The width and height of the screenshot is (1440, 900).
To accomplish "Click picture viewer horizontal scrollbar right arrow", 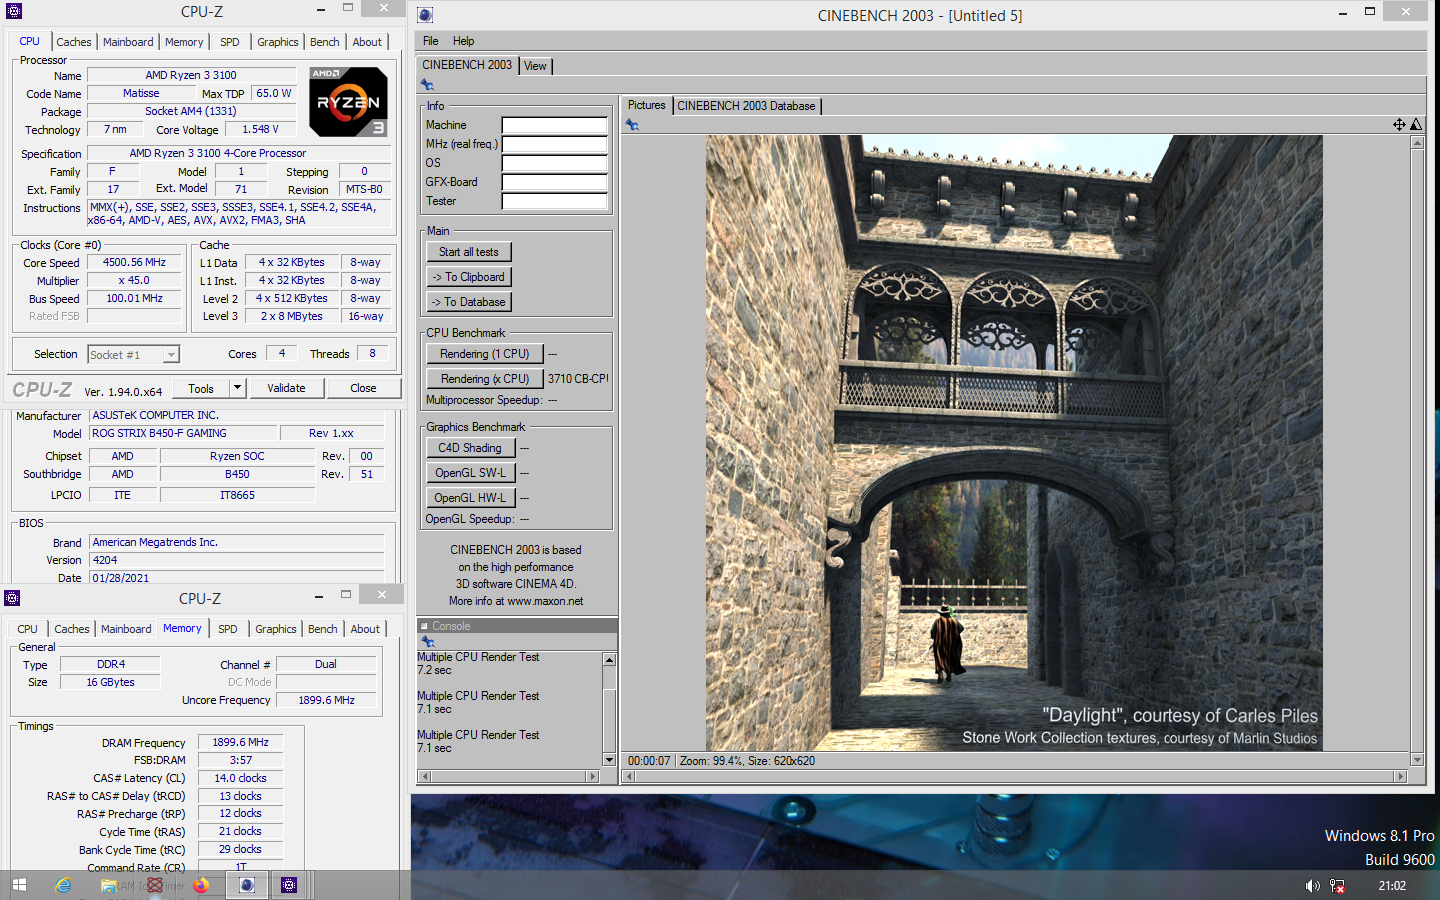I will (1401, 776).
